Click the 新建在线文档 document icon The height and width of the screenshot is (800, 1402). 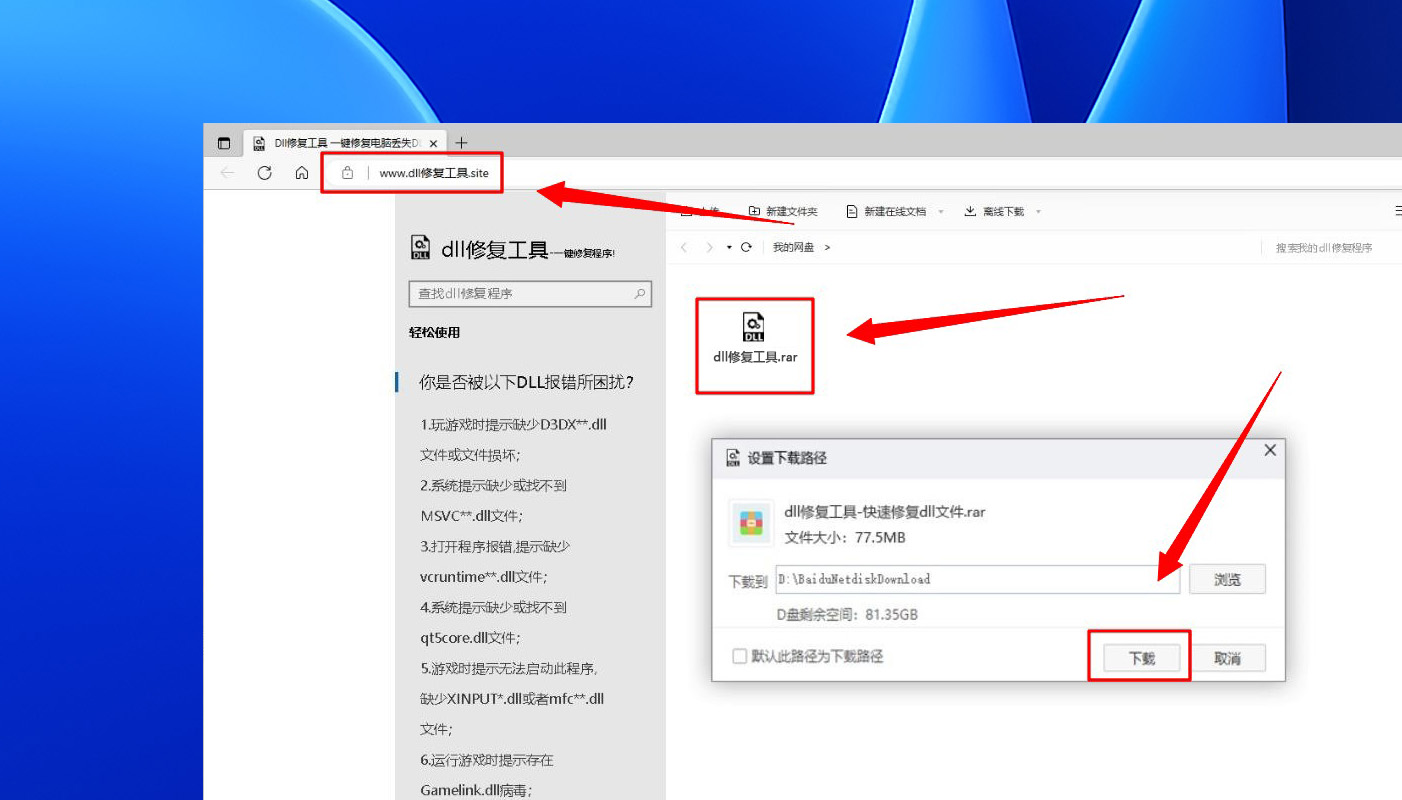852,211
